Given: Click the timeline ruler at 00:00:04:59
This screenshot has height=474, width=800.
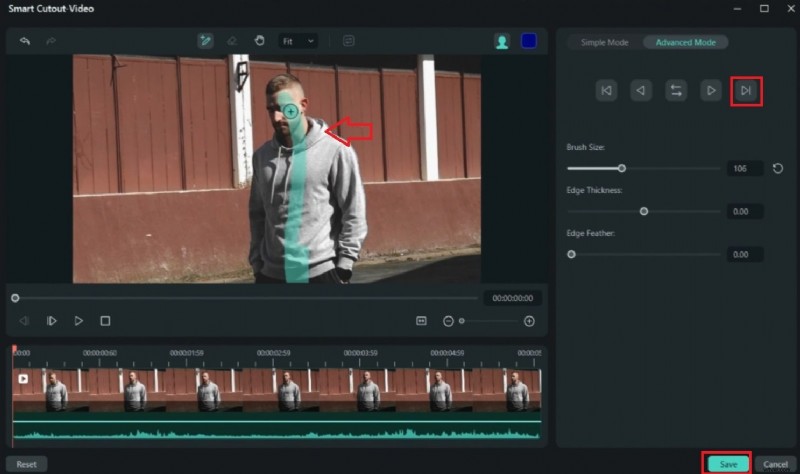Looking at the screenshot, I should [x=447, y=353].
